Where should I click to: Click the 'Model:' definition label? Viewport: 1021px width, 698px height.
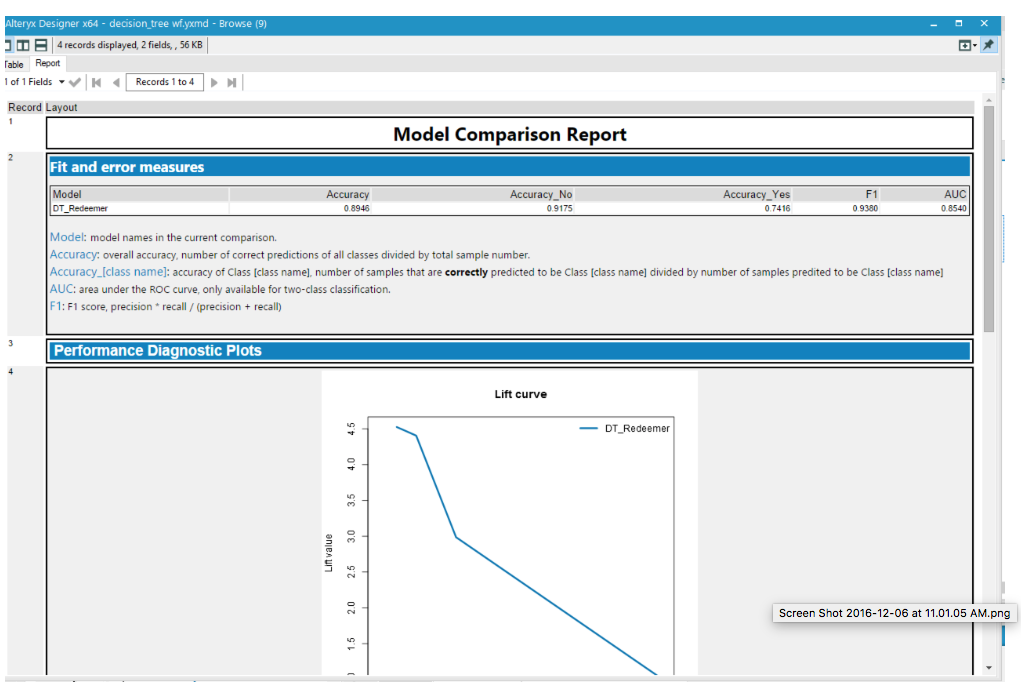(x=68, y=237)
